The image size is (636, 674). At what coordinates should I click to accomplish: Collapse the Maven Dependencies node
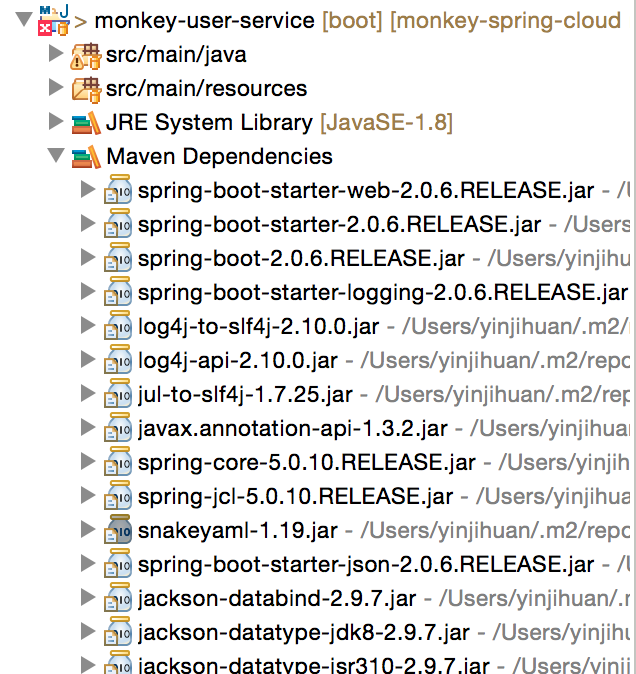click(56, 155)
